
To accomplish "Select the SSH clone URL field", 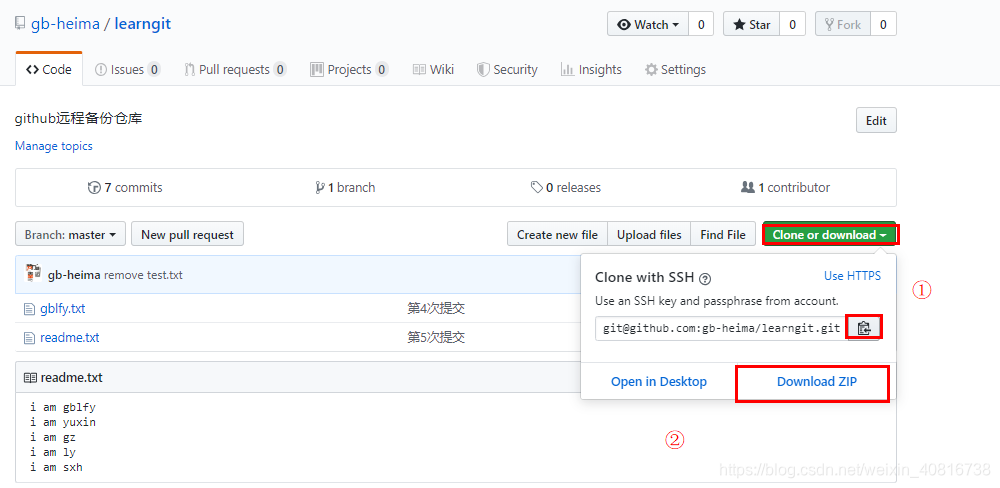I will [x=721, y=329].
